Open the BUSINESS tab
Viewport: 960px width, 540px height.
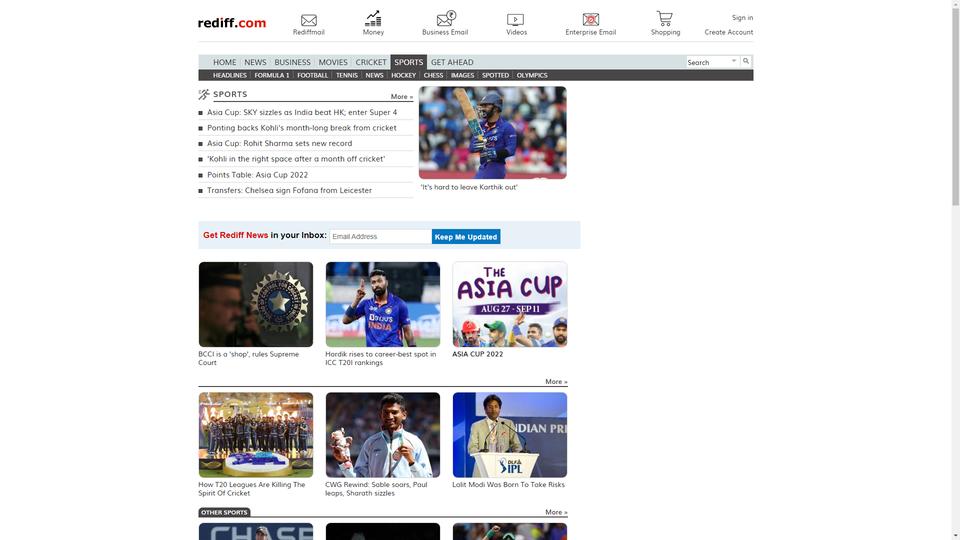pos(293,62)
